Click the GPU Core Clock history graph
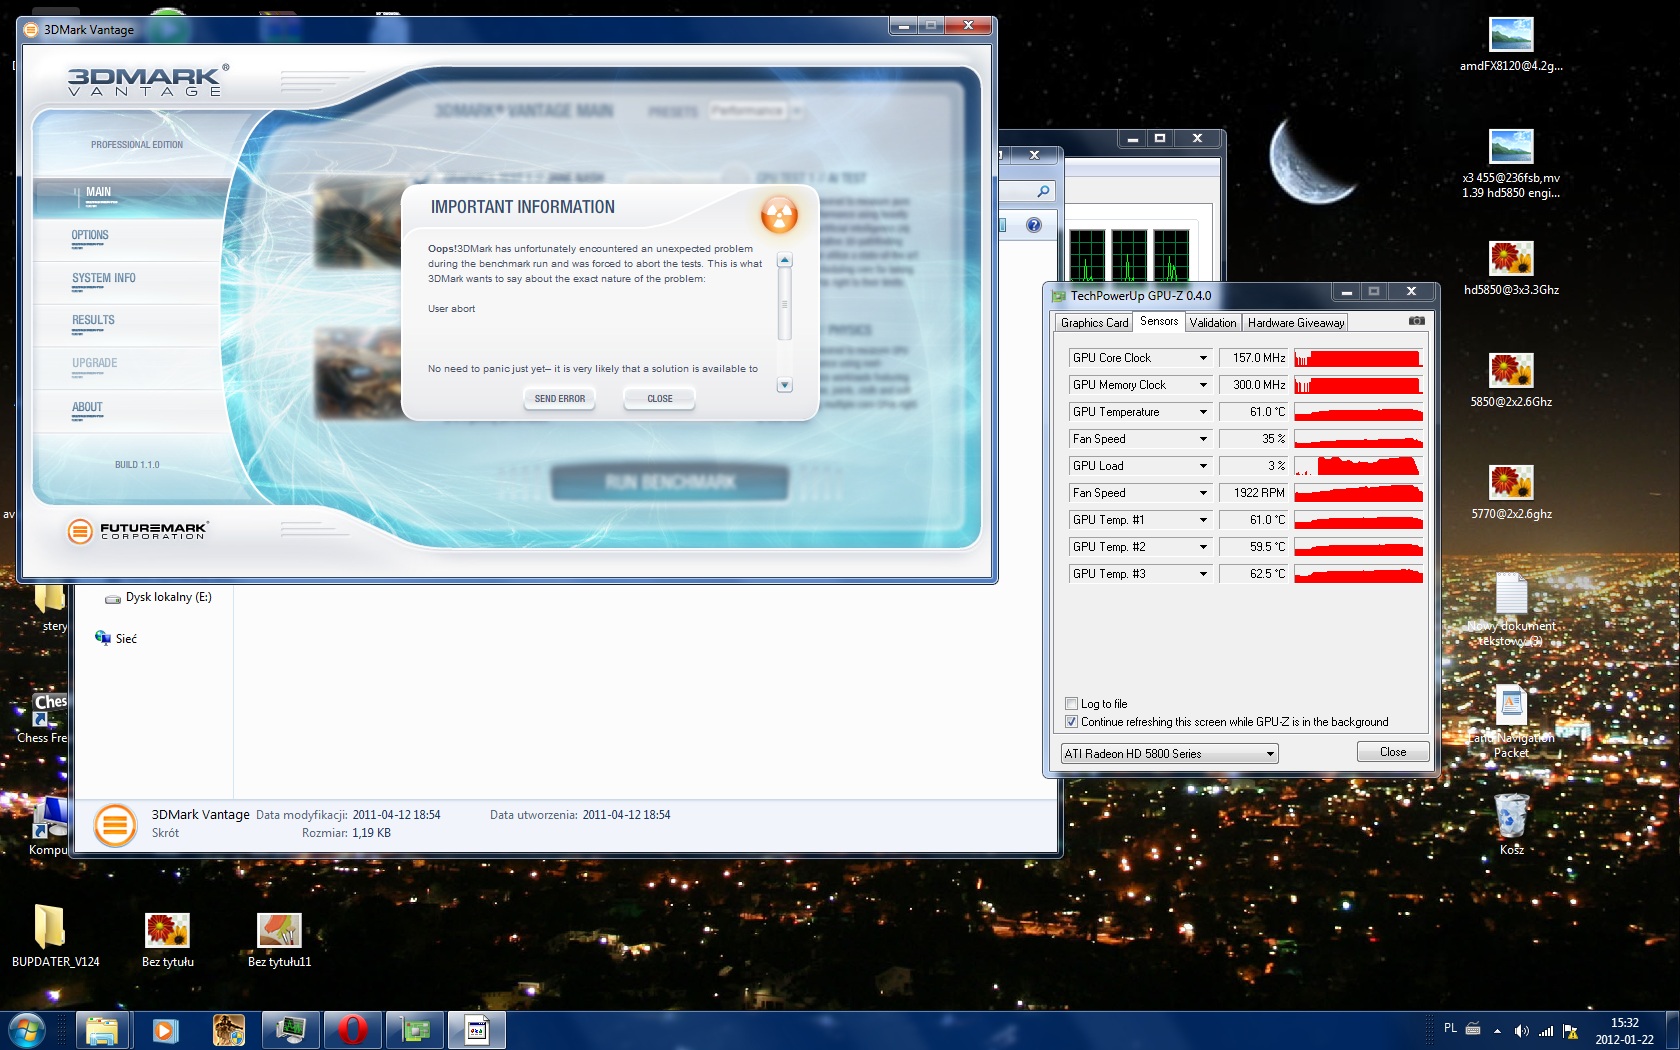 point(1358,358)
